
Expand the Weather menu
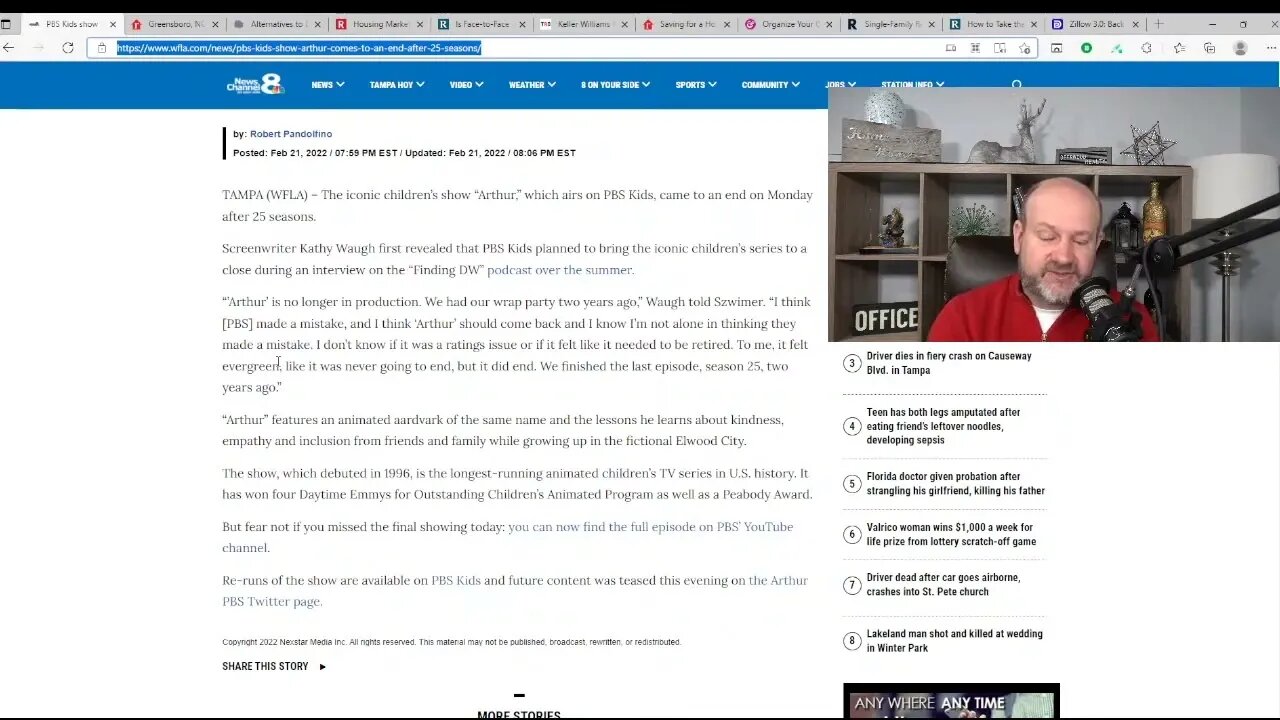click(532, 85)
